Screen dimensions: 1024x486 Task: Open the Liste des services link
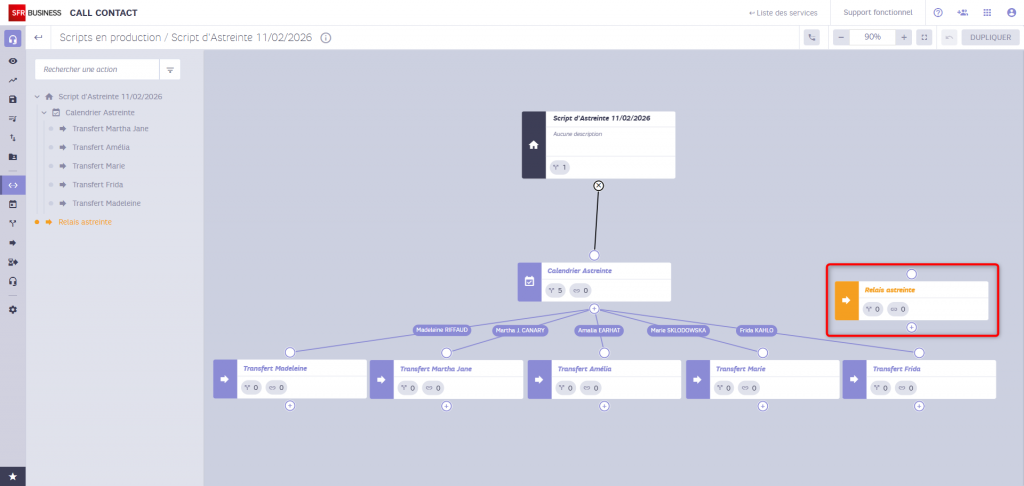[783, 13]
